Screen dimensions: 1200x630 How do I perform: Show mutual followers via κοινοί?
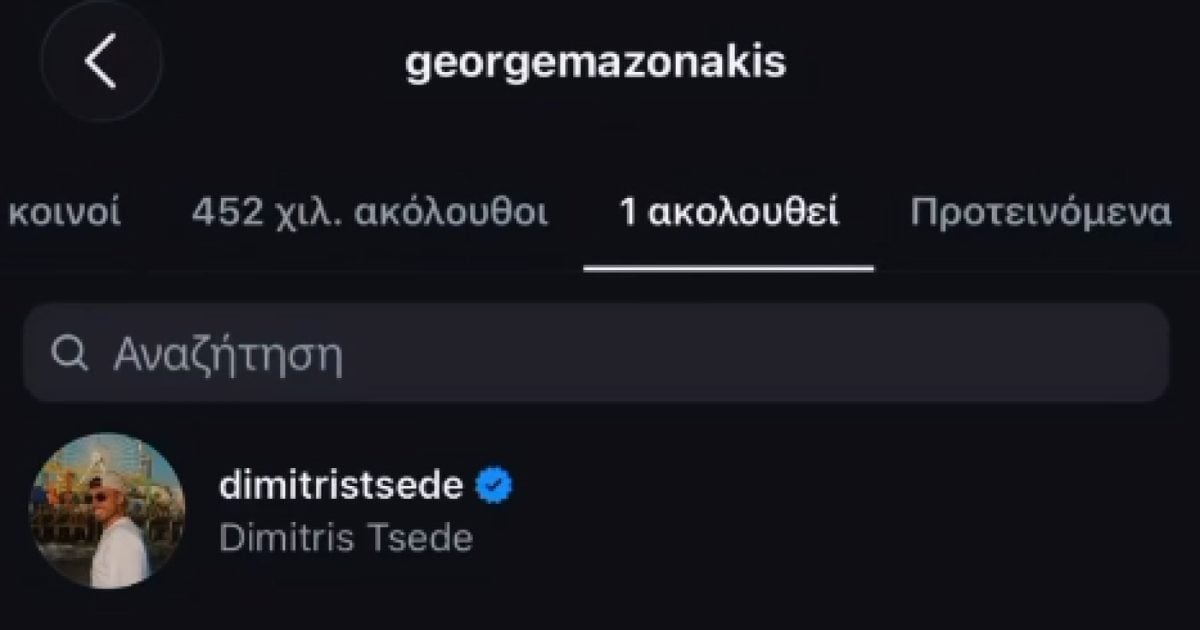65,212
